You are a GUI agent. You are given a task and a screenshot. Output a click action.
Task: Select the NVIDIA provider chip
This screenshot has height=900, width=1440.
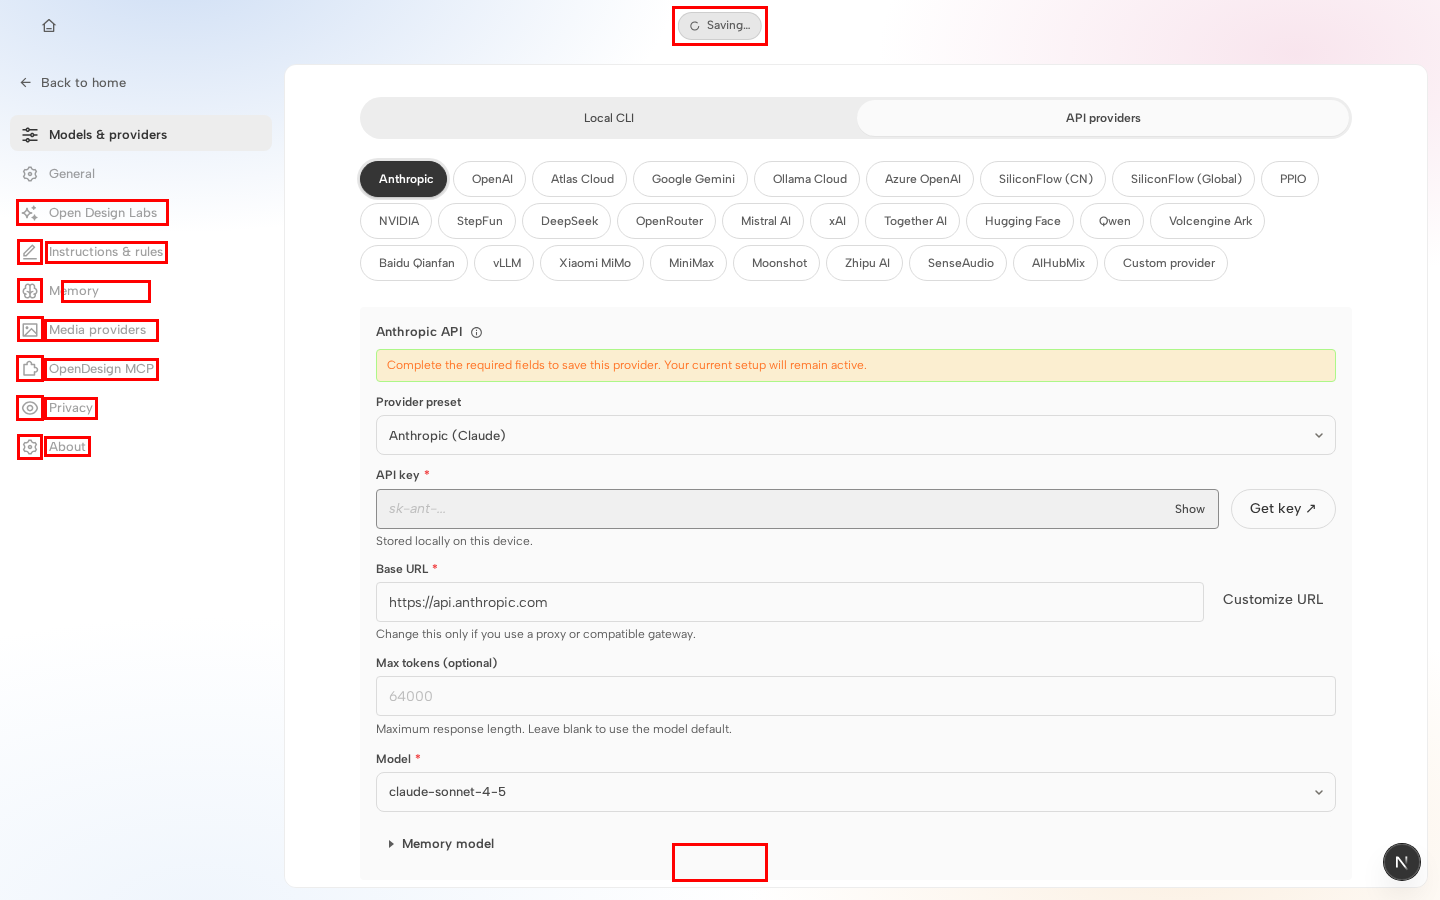click(398, 221)
